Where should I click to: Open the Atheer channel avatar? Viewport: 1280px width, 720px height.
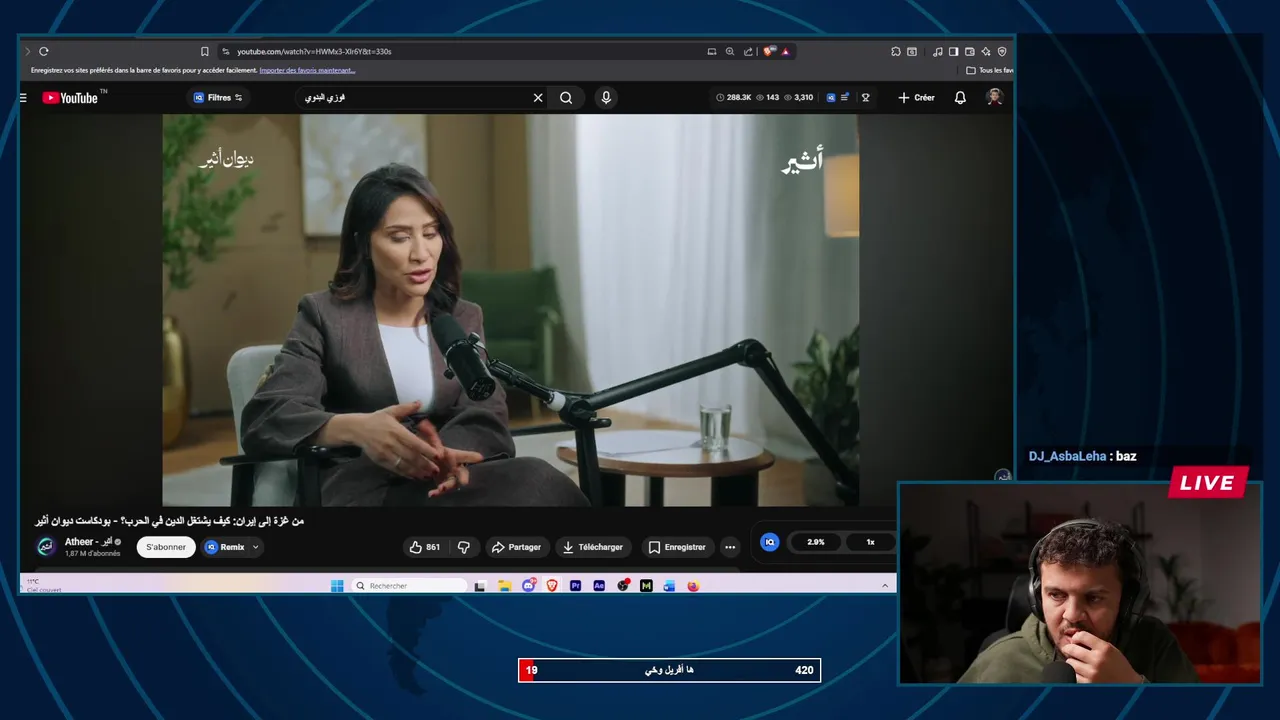(46, 546)
